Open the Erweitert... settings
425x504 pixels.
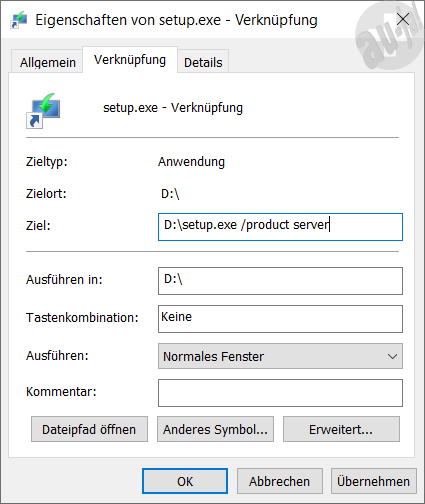point(341,429)
